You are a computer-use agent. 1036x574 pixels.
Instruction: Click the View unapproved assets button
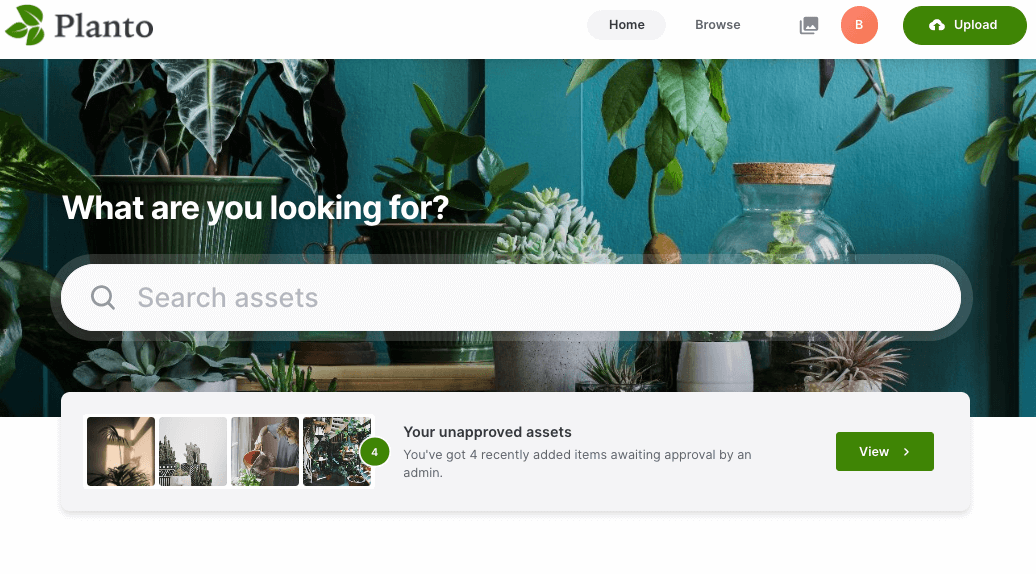click(885, 452)
